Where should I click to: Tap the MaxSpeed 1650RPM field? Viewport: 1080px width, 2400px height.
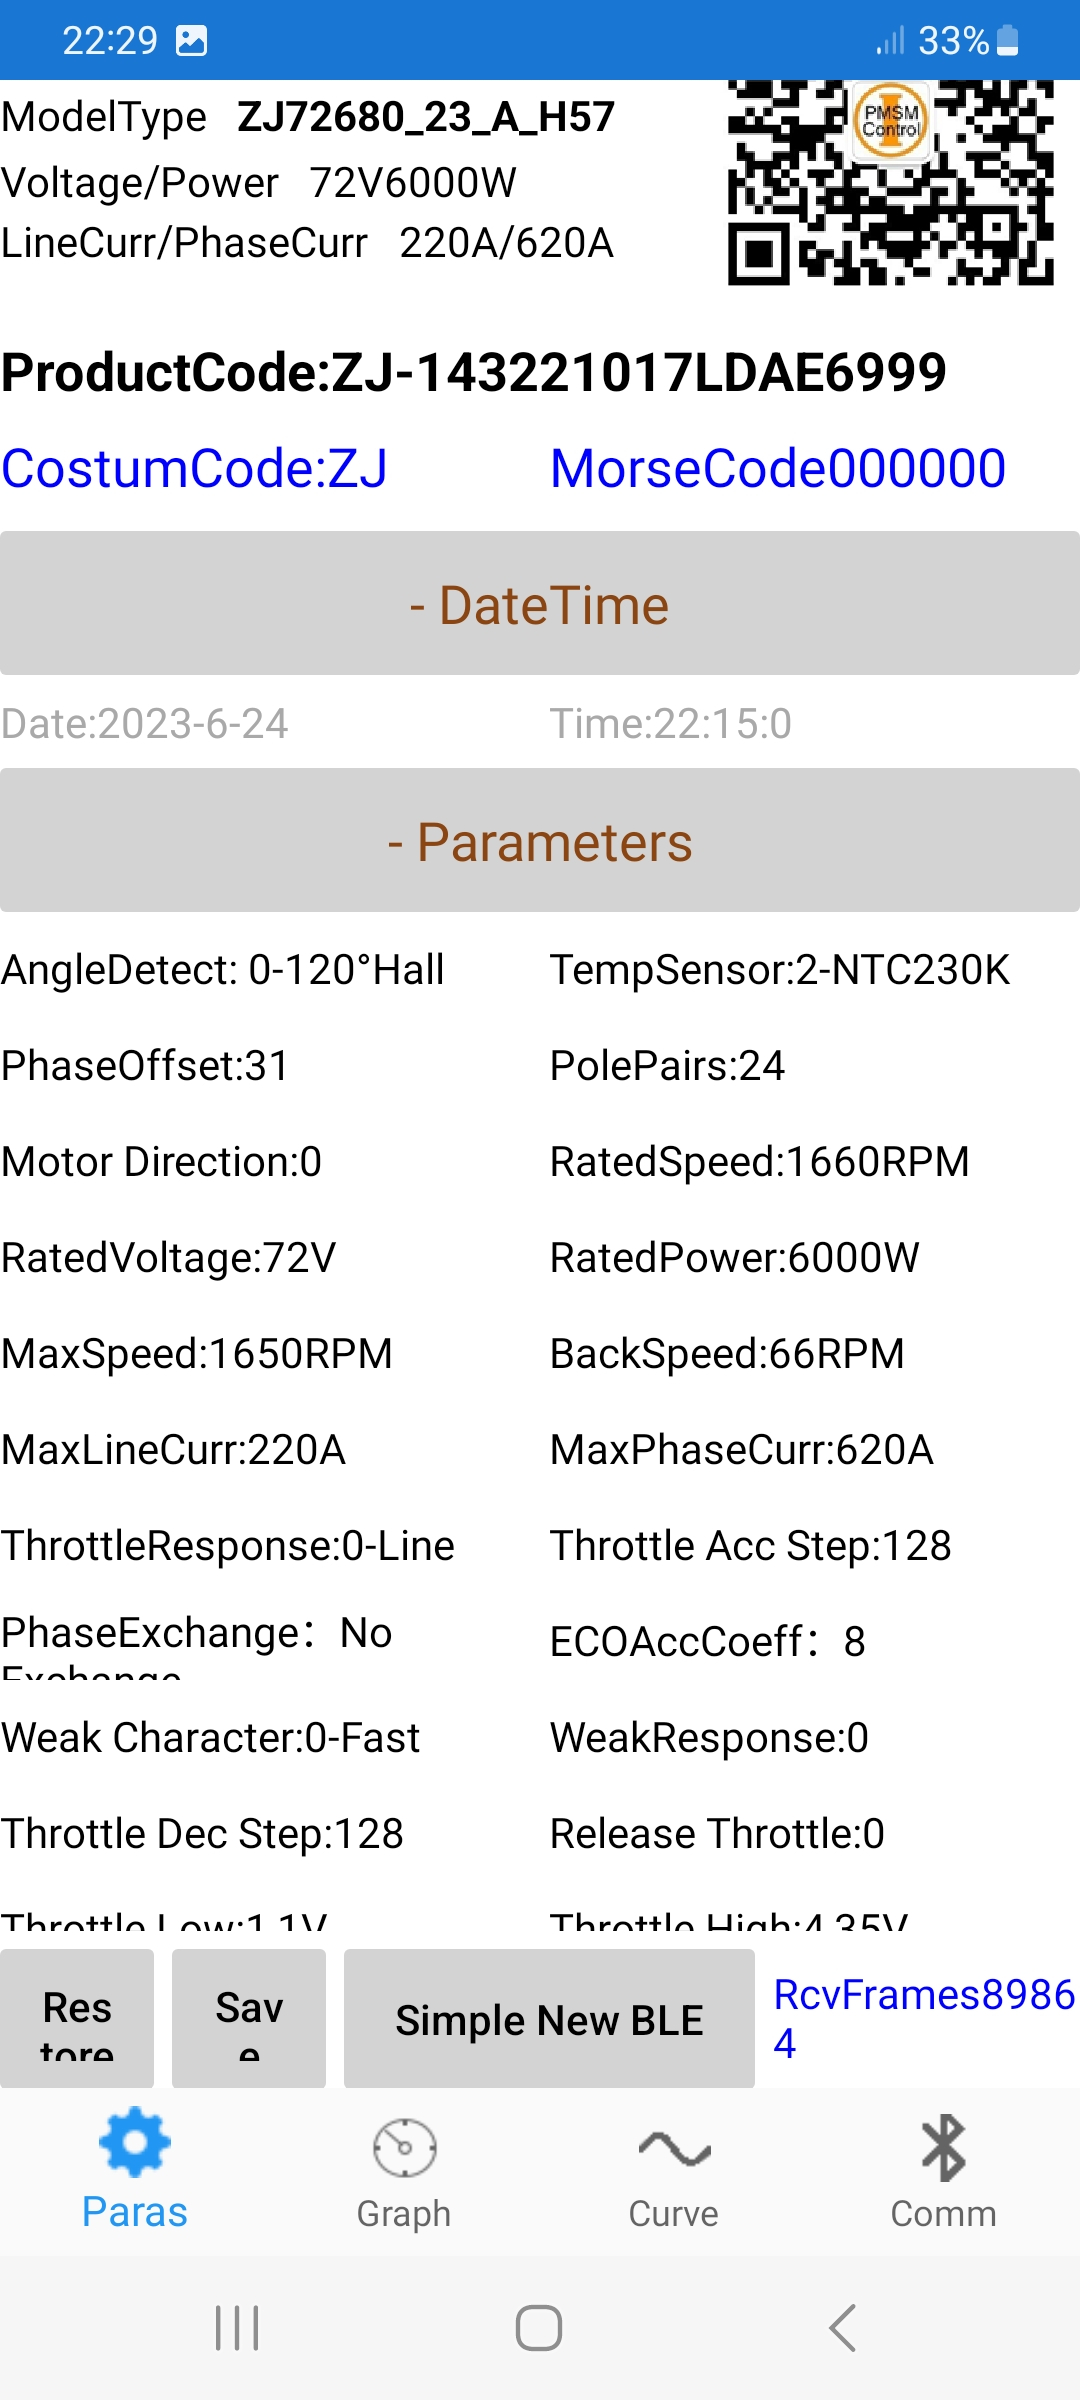pos(197,1354)
